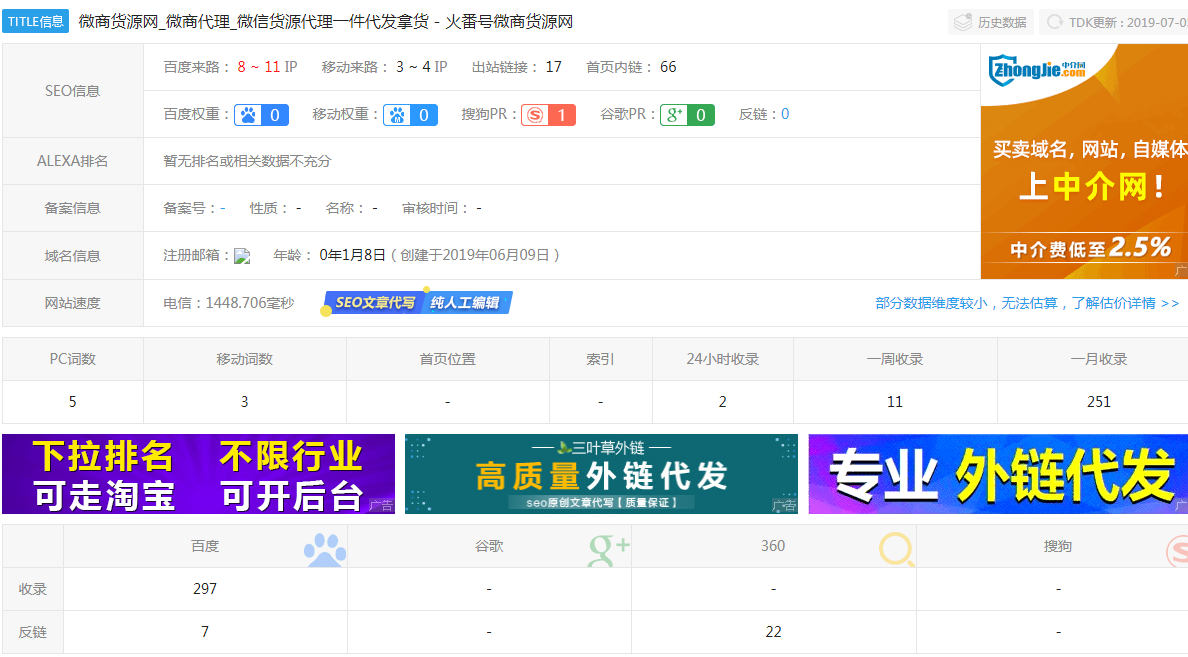The width and height of the screenshot is (1188, 657).
Task: Click the 360 magnifier icon in table header
Action: tap(896, 549)
